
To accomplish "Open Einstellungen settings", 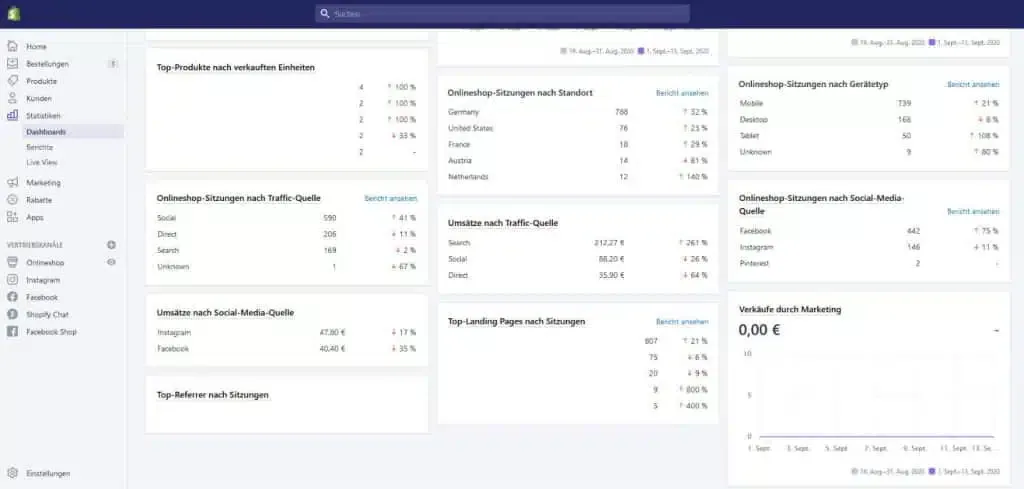I will [x=48, y=473].
